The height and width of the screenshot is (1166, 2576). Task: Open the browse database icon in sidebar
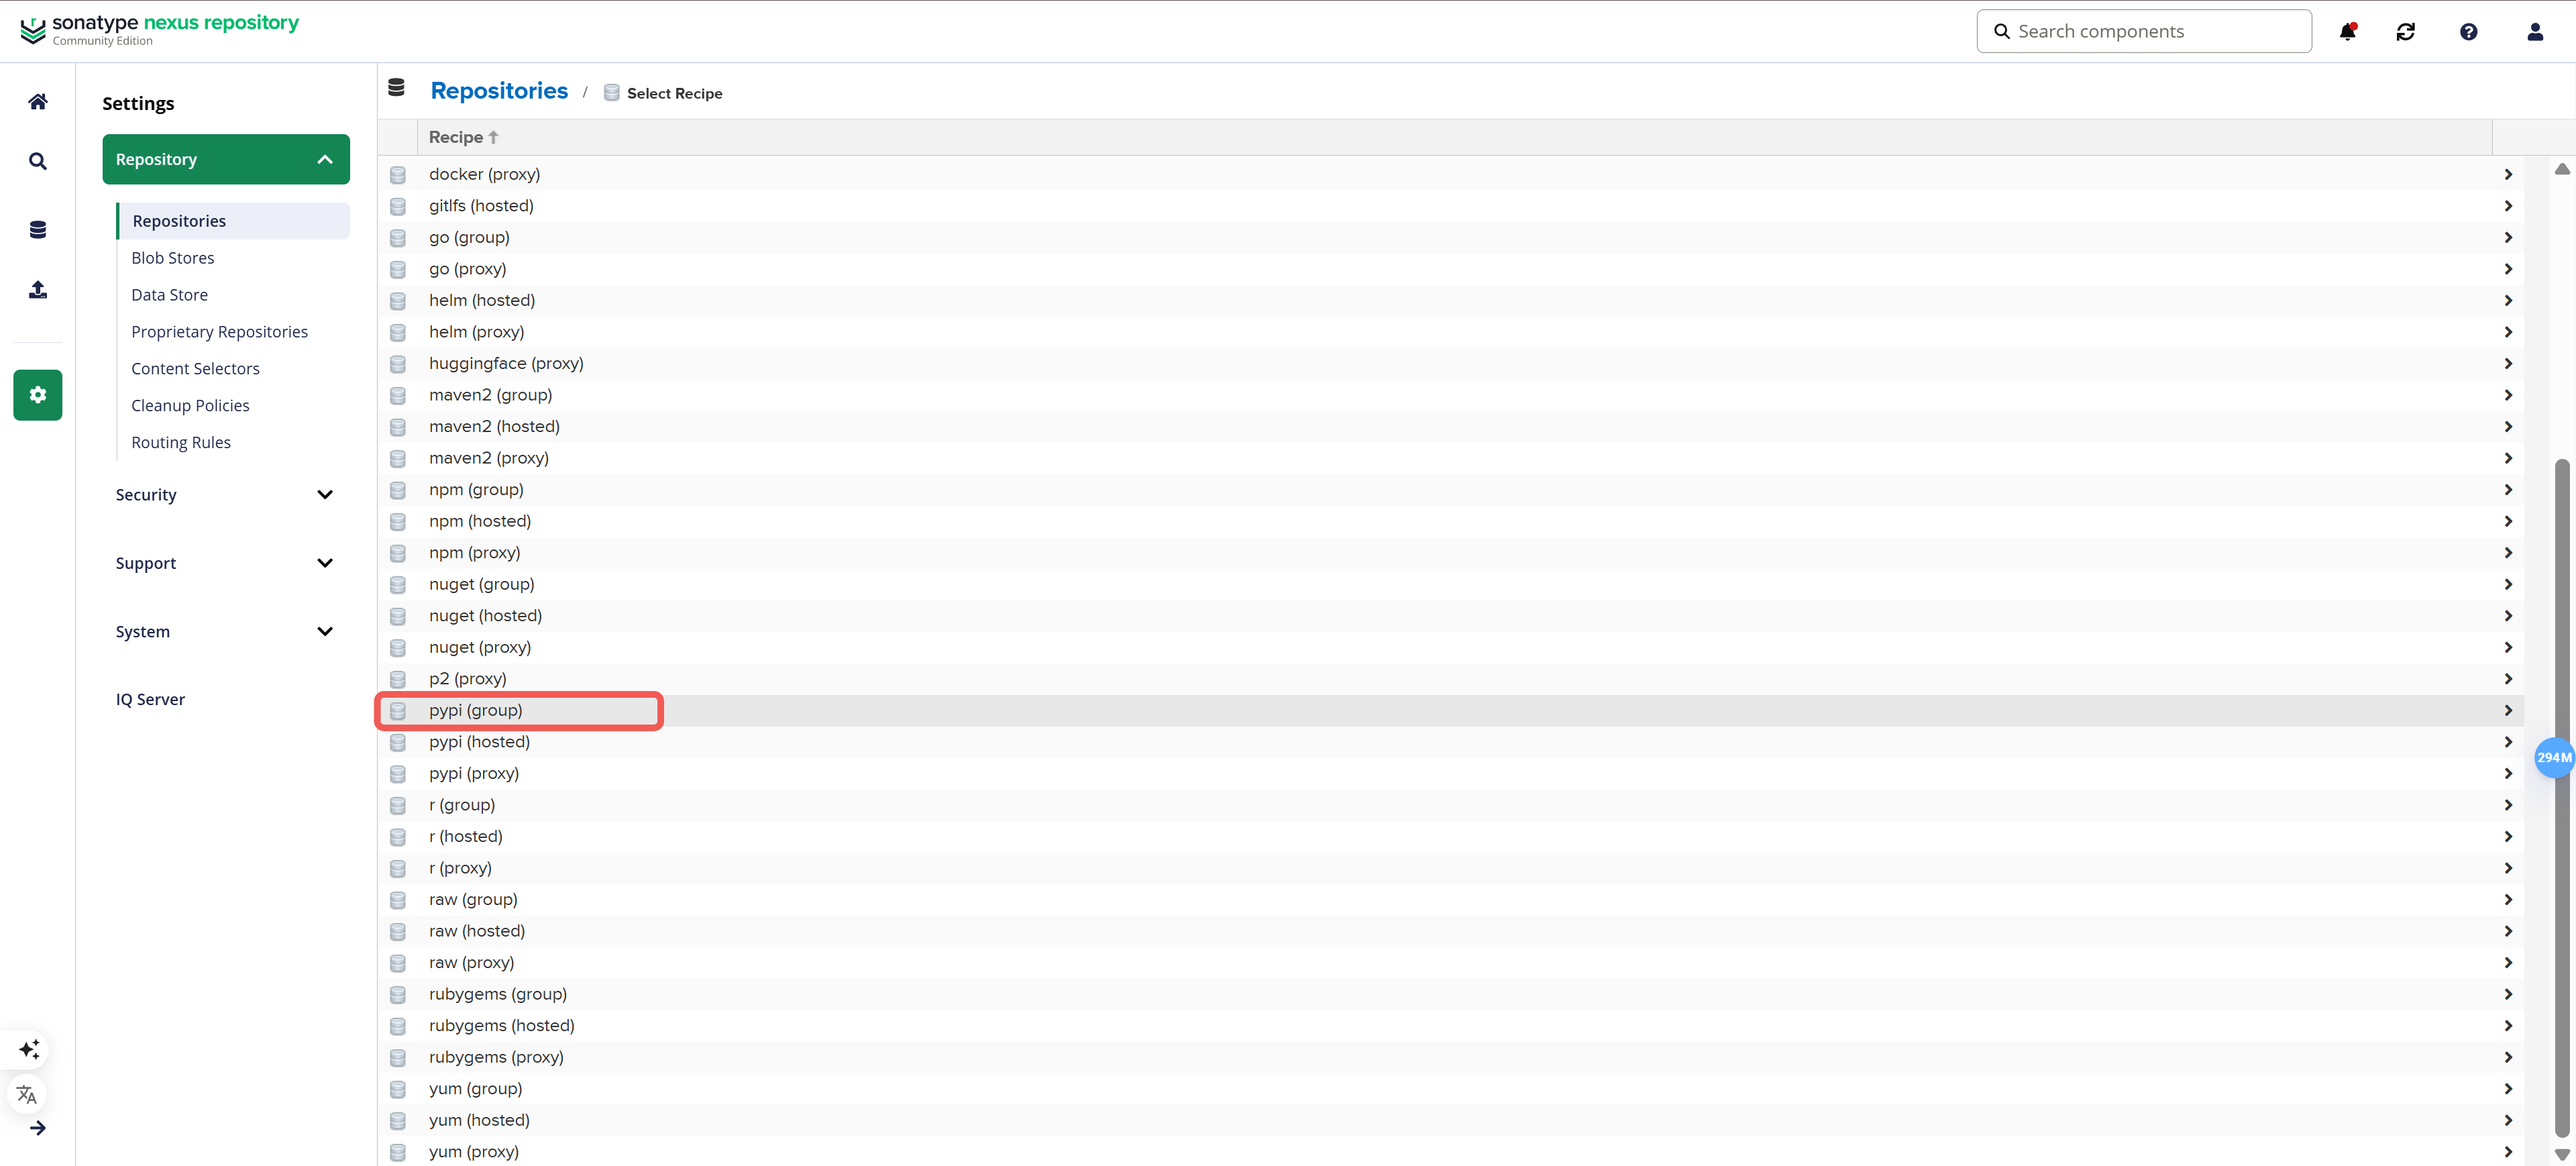click(38, 229)
